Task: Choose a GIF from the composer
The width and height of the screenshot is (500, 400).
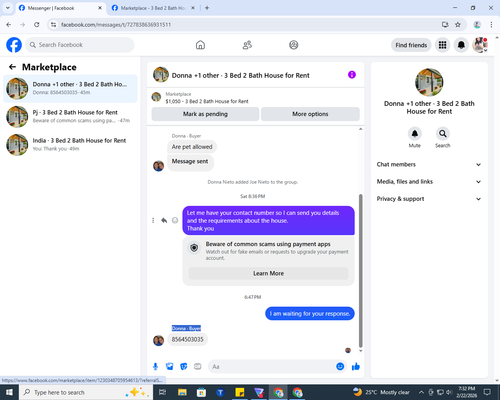Action: pyautogui.click(x=198, y=367)
